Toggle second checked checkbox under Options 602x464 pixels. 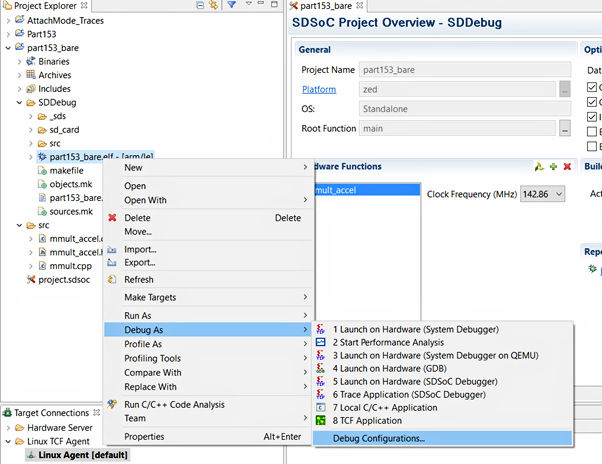tap(592, 102)
